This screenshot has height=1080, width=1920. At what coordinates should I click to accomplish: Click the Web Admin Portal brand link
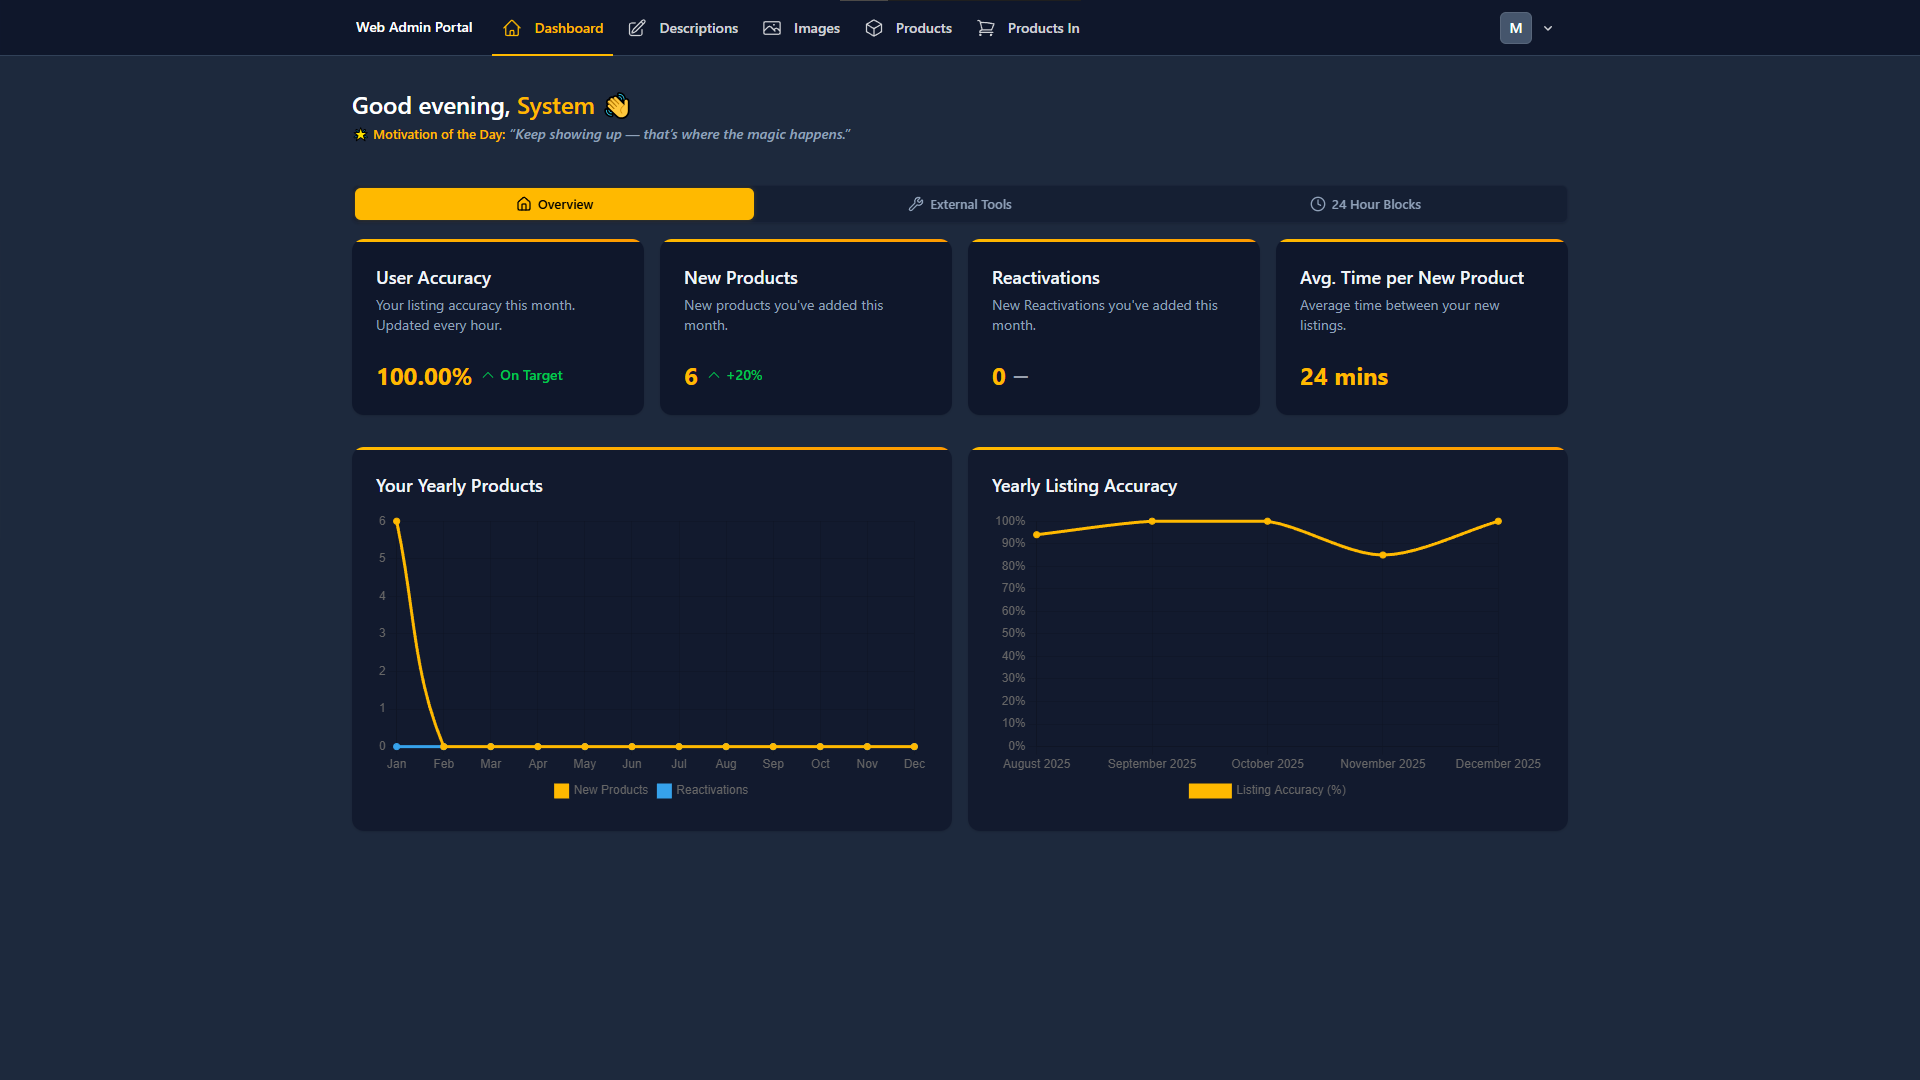pyautogui.click(x=413, y=28)
